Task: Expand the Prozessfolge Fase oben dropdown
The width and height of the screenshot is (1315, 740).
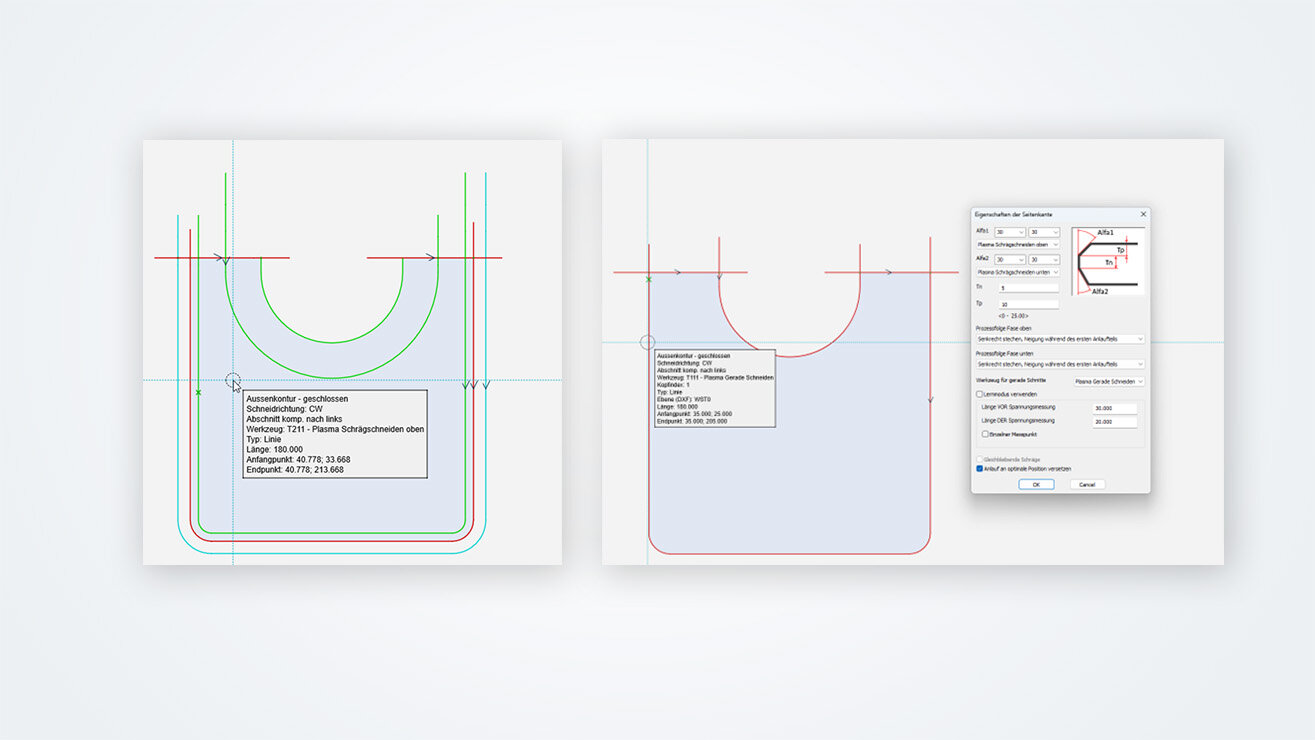Action: click(x=1060, y=339)
